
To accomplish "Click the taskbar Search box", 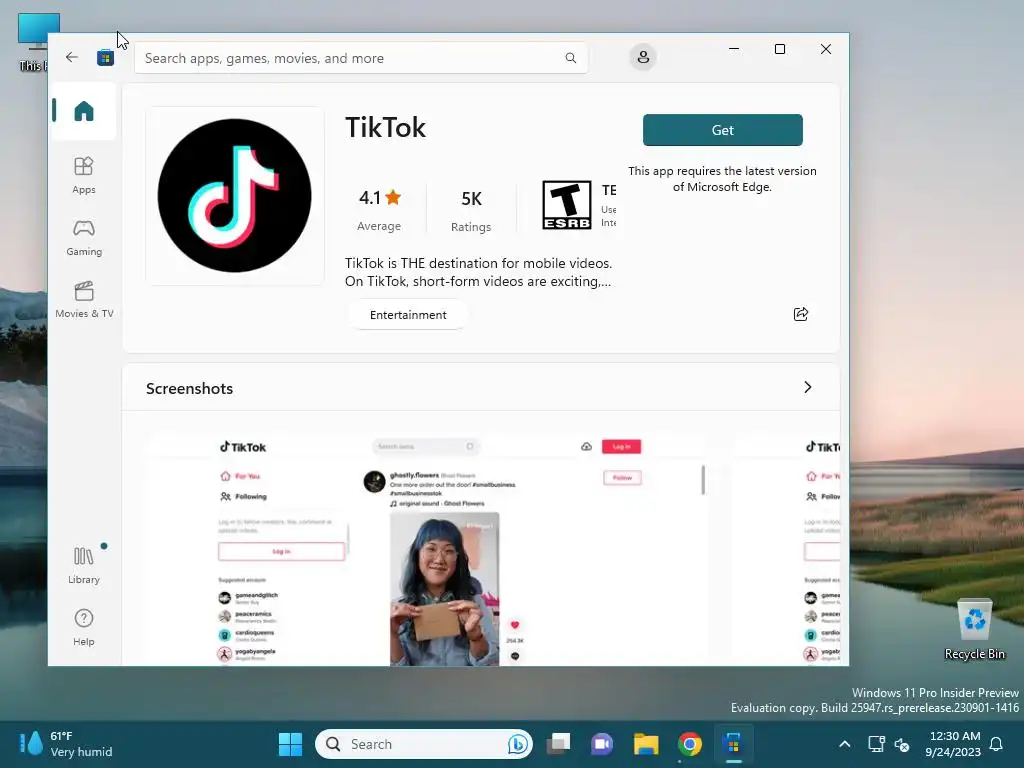I will click(x=423, y=744).
